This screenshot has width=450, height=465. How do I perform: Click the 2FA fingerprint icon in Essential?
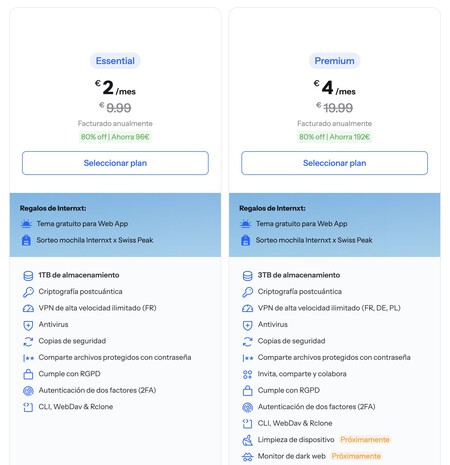point(28,391)
